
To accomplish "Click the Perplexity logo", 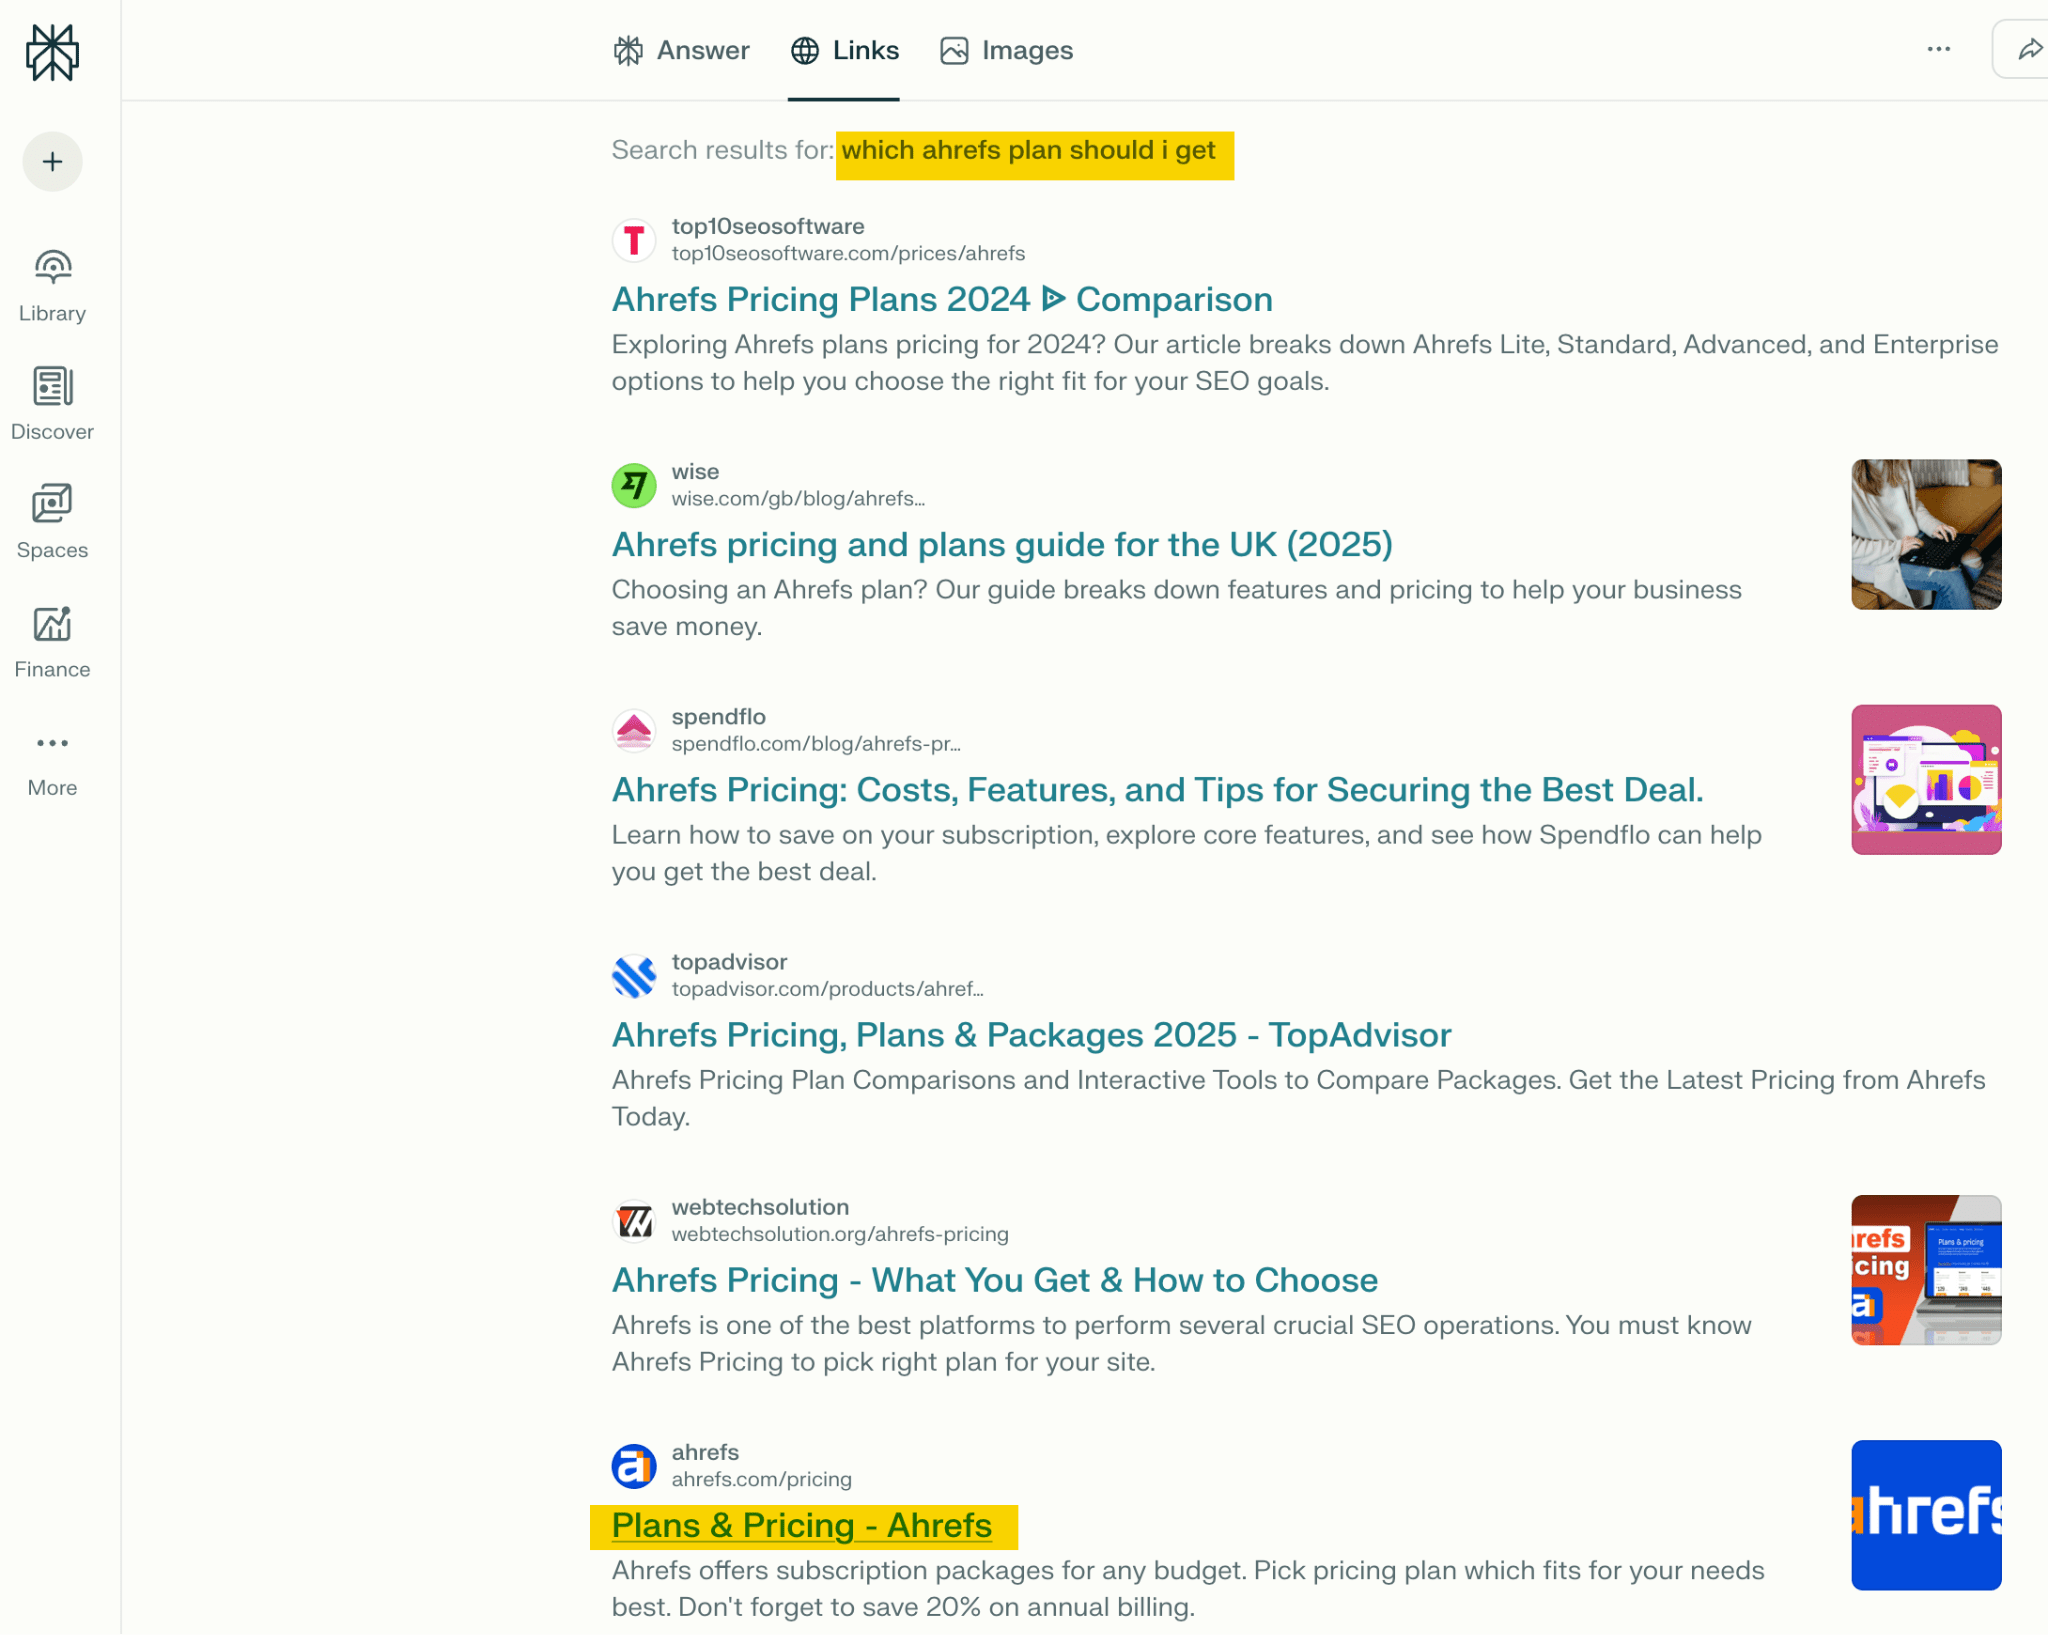I will [x=53, y=53].
